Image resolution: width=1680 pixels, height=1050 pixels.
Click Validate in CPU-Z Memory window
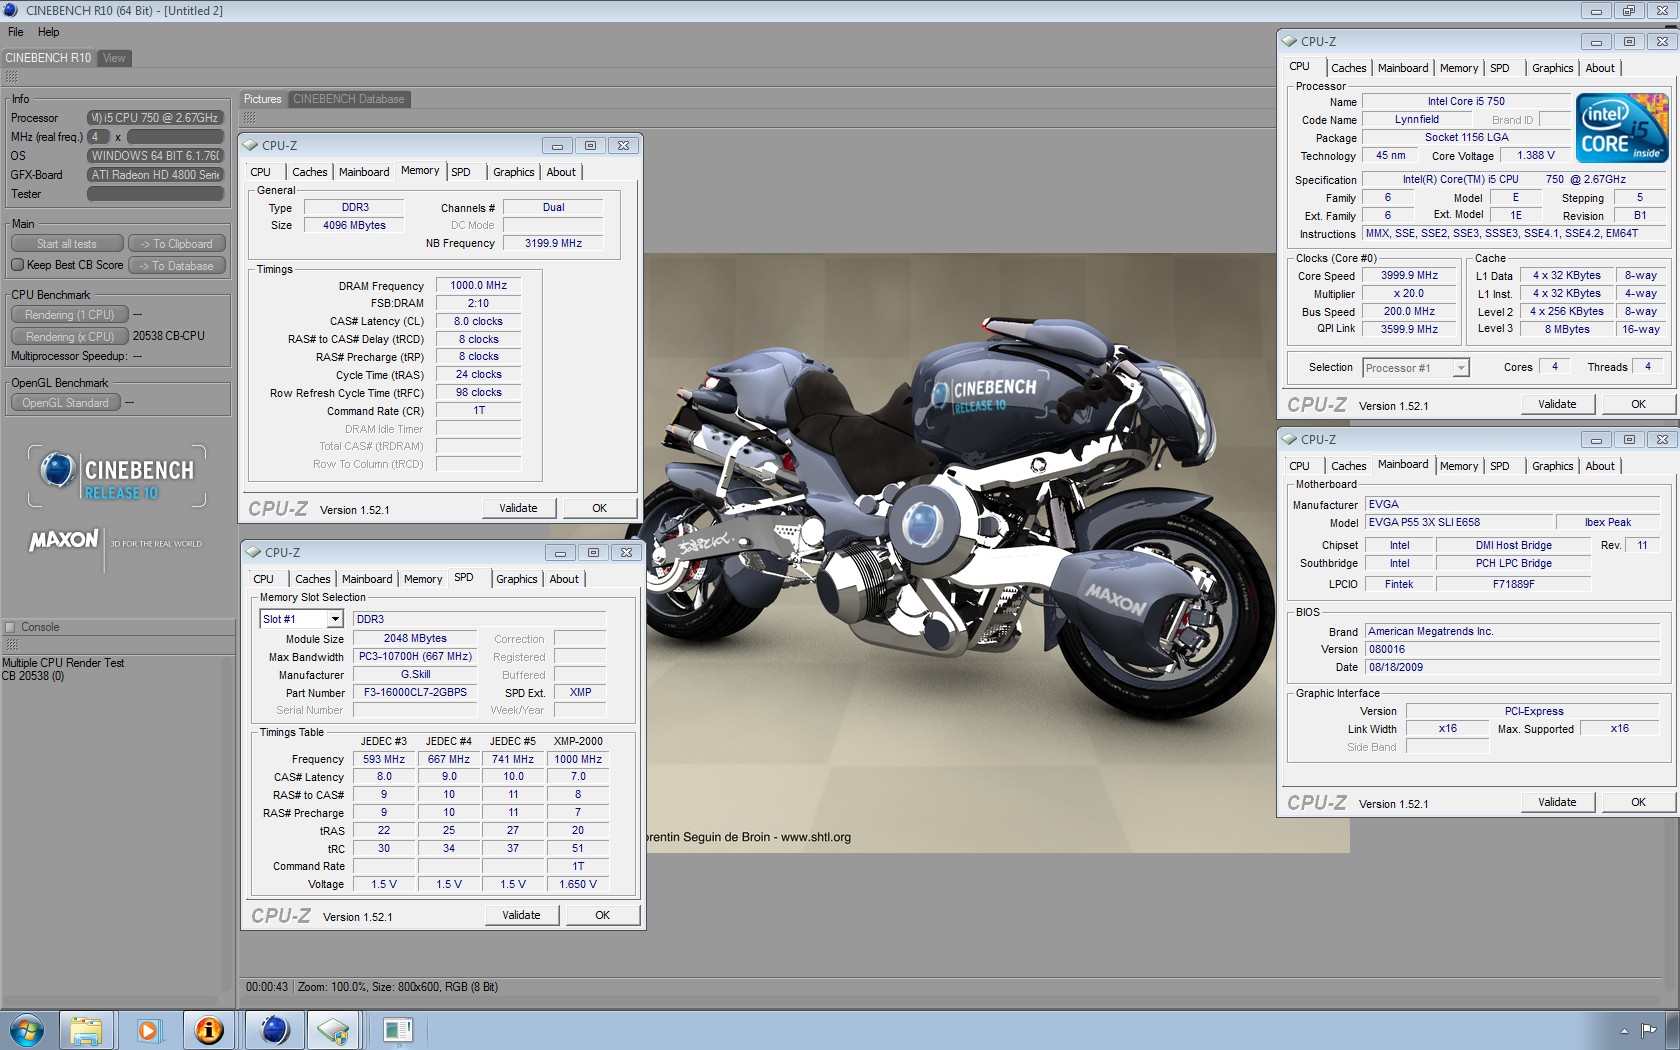(518, 508)
